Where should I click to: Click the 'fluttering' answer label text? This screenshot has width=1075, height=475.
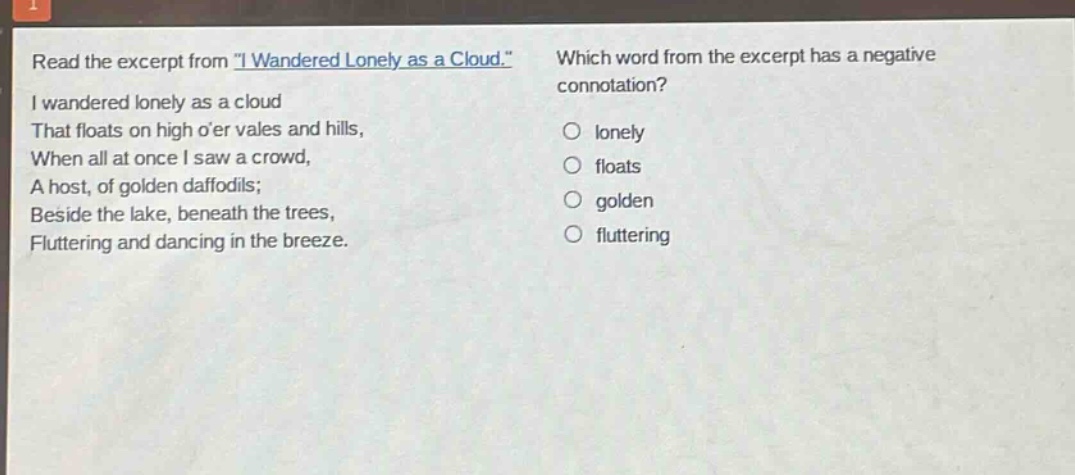coord(632,236)
